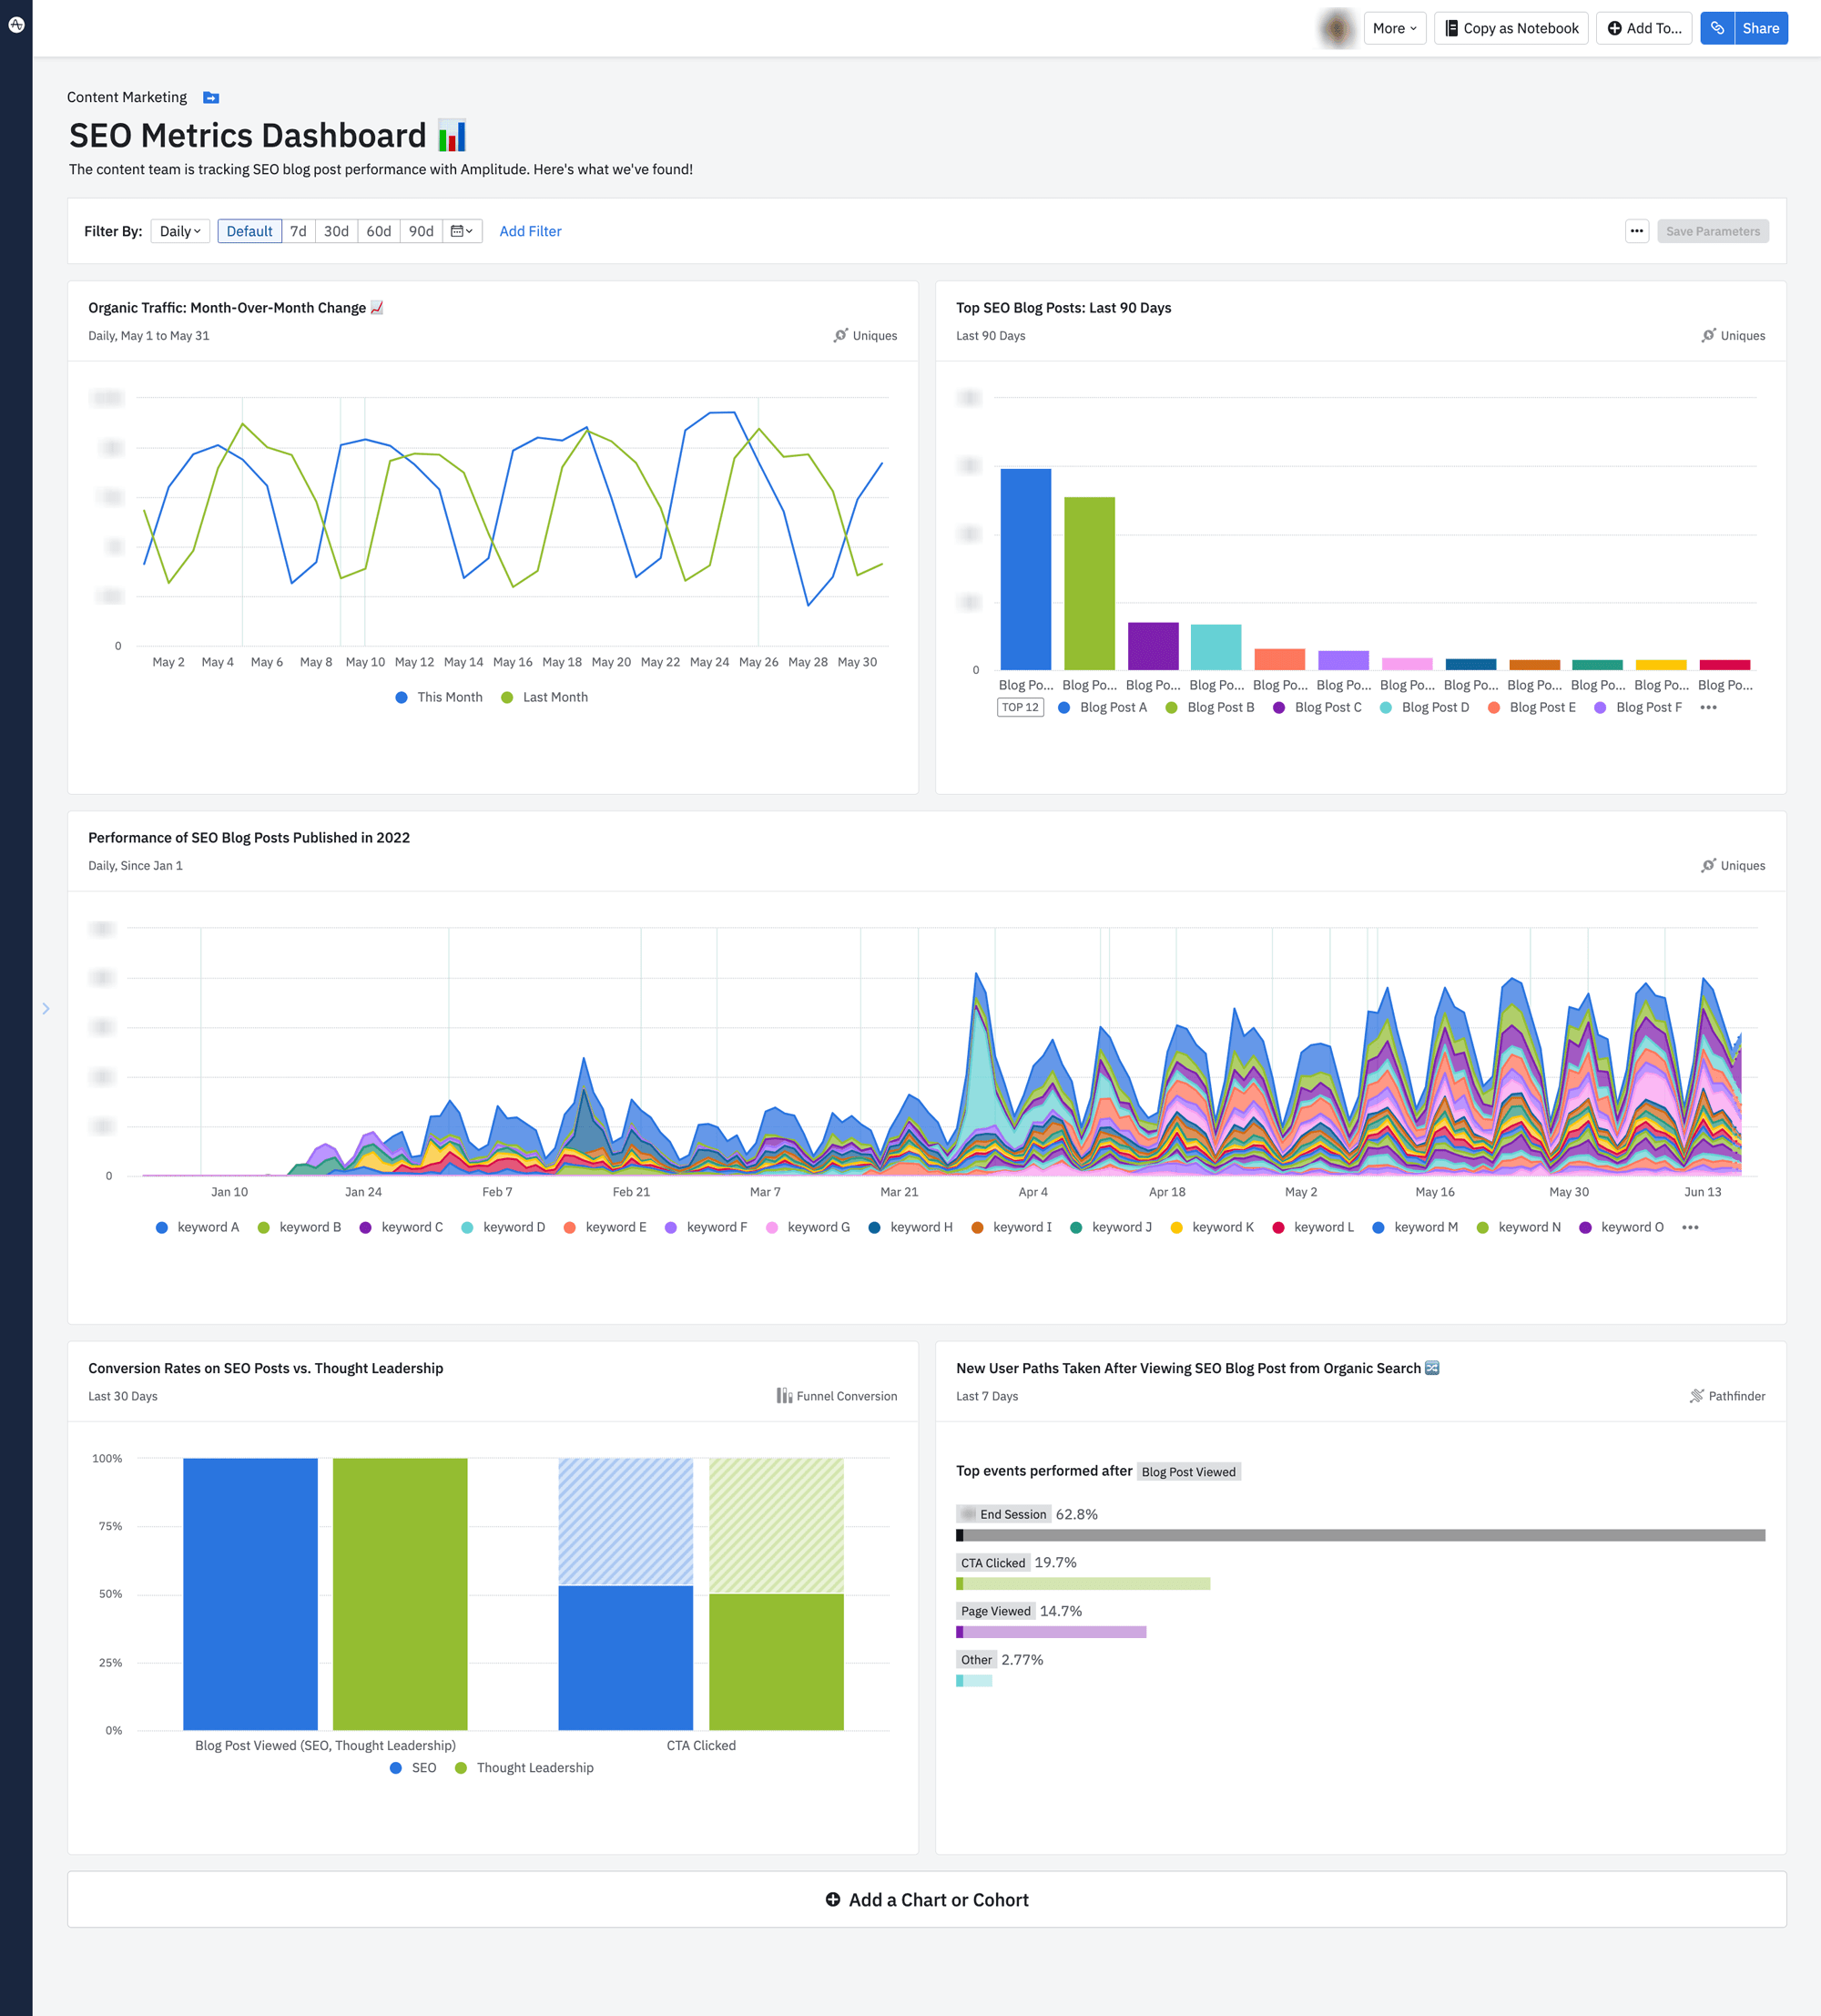
Task: Click the Add Filter link
Action: pyautogui.click(x=530, y=231)
